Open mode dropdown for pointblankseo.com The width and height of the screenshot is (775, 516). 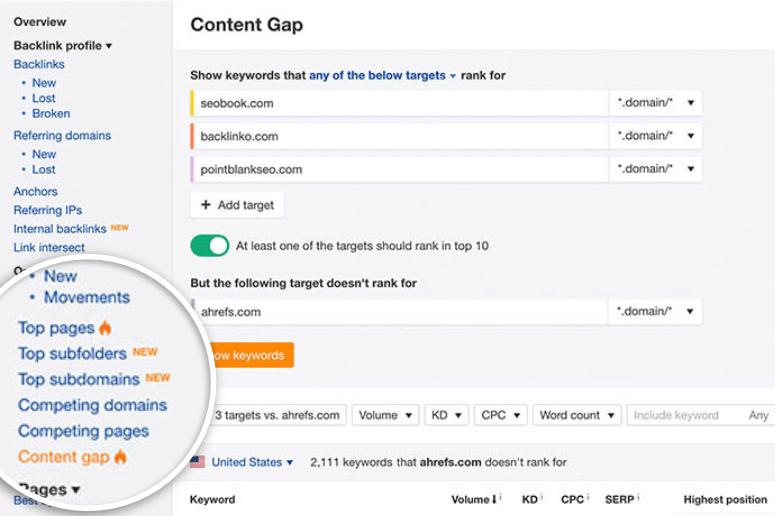coord(655,169)
